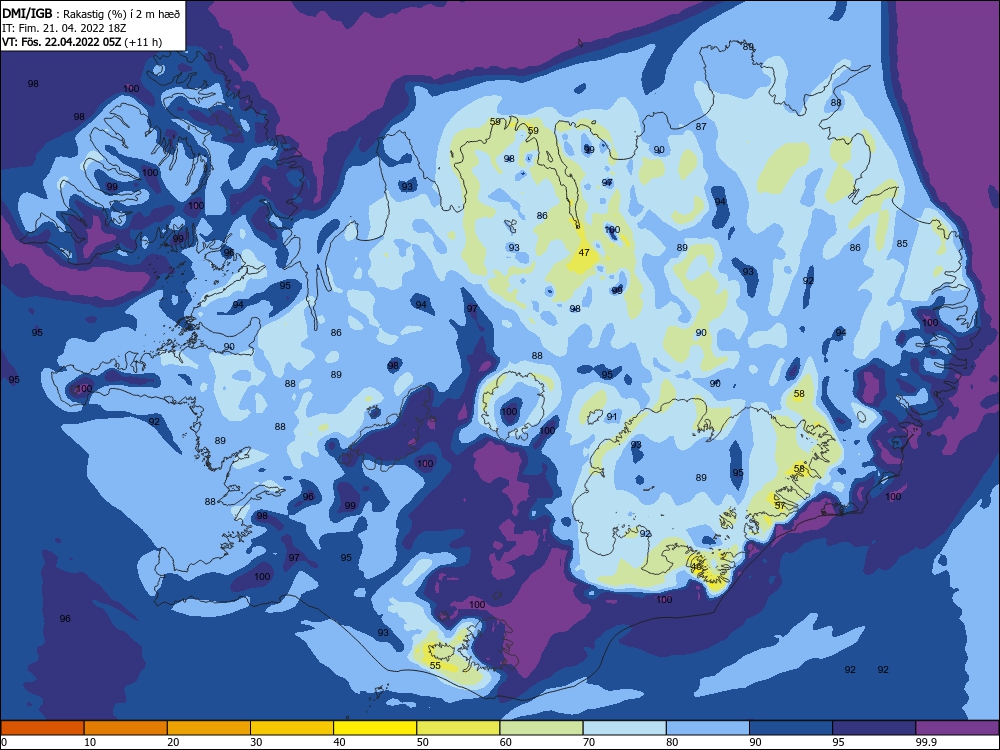The height and width of the screenshot is (750, 1000).
Task: Click the 'IT: Fim. 21. 04. 2022 18Z' line
Action: pyautogui.click(x=64, y=28)
